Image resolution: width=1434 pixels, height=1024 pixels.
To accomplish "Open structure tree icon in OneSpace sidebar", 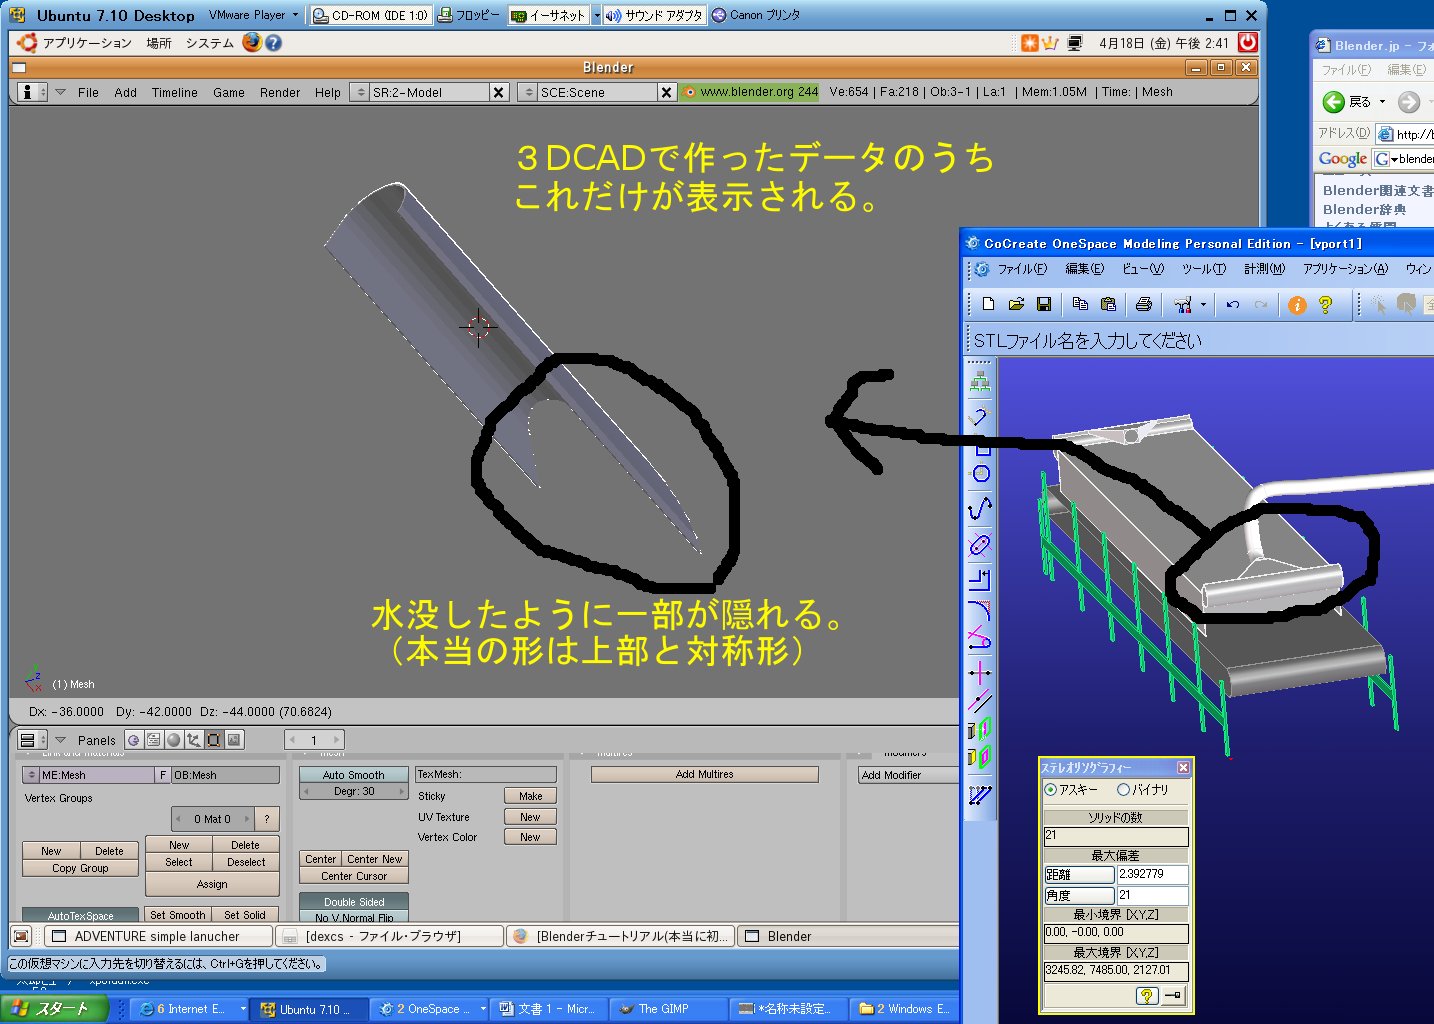I will click(x=980, y=381).
